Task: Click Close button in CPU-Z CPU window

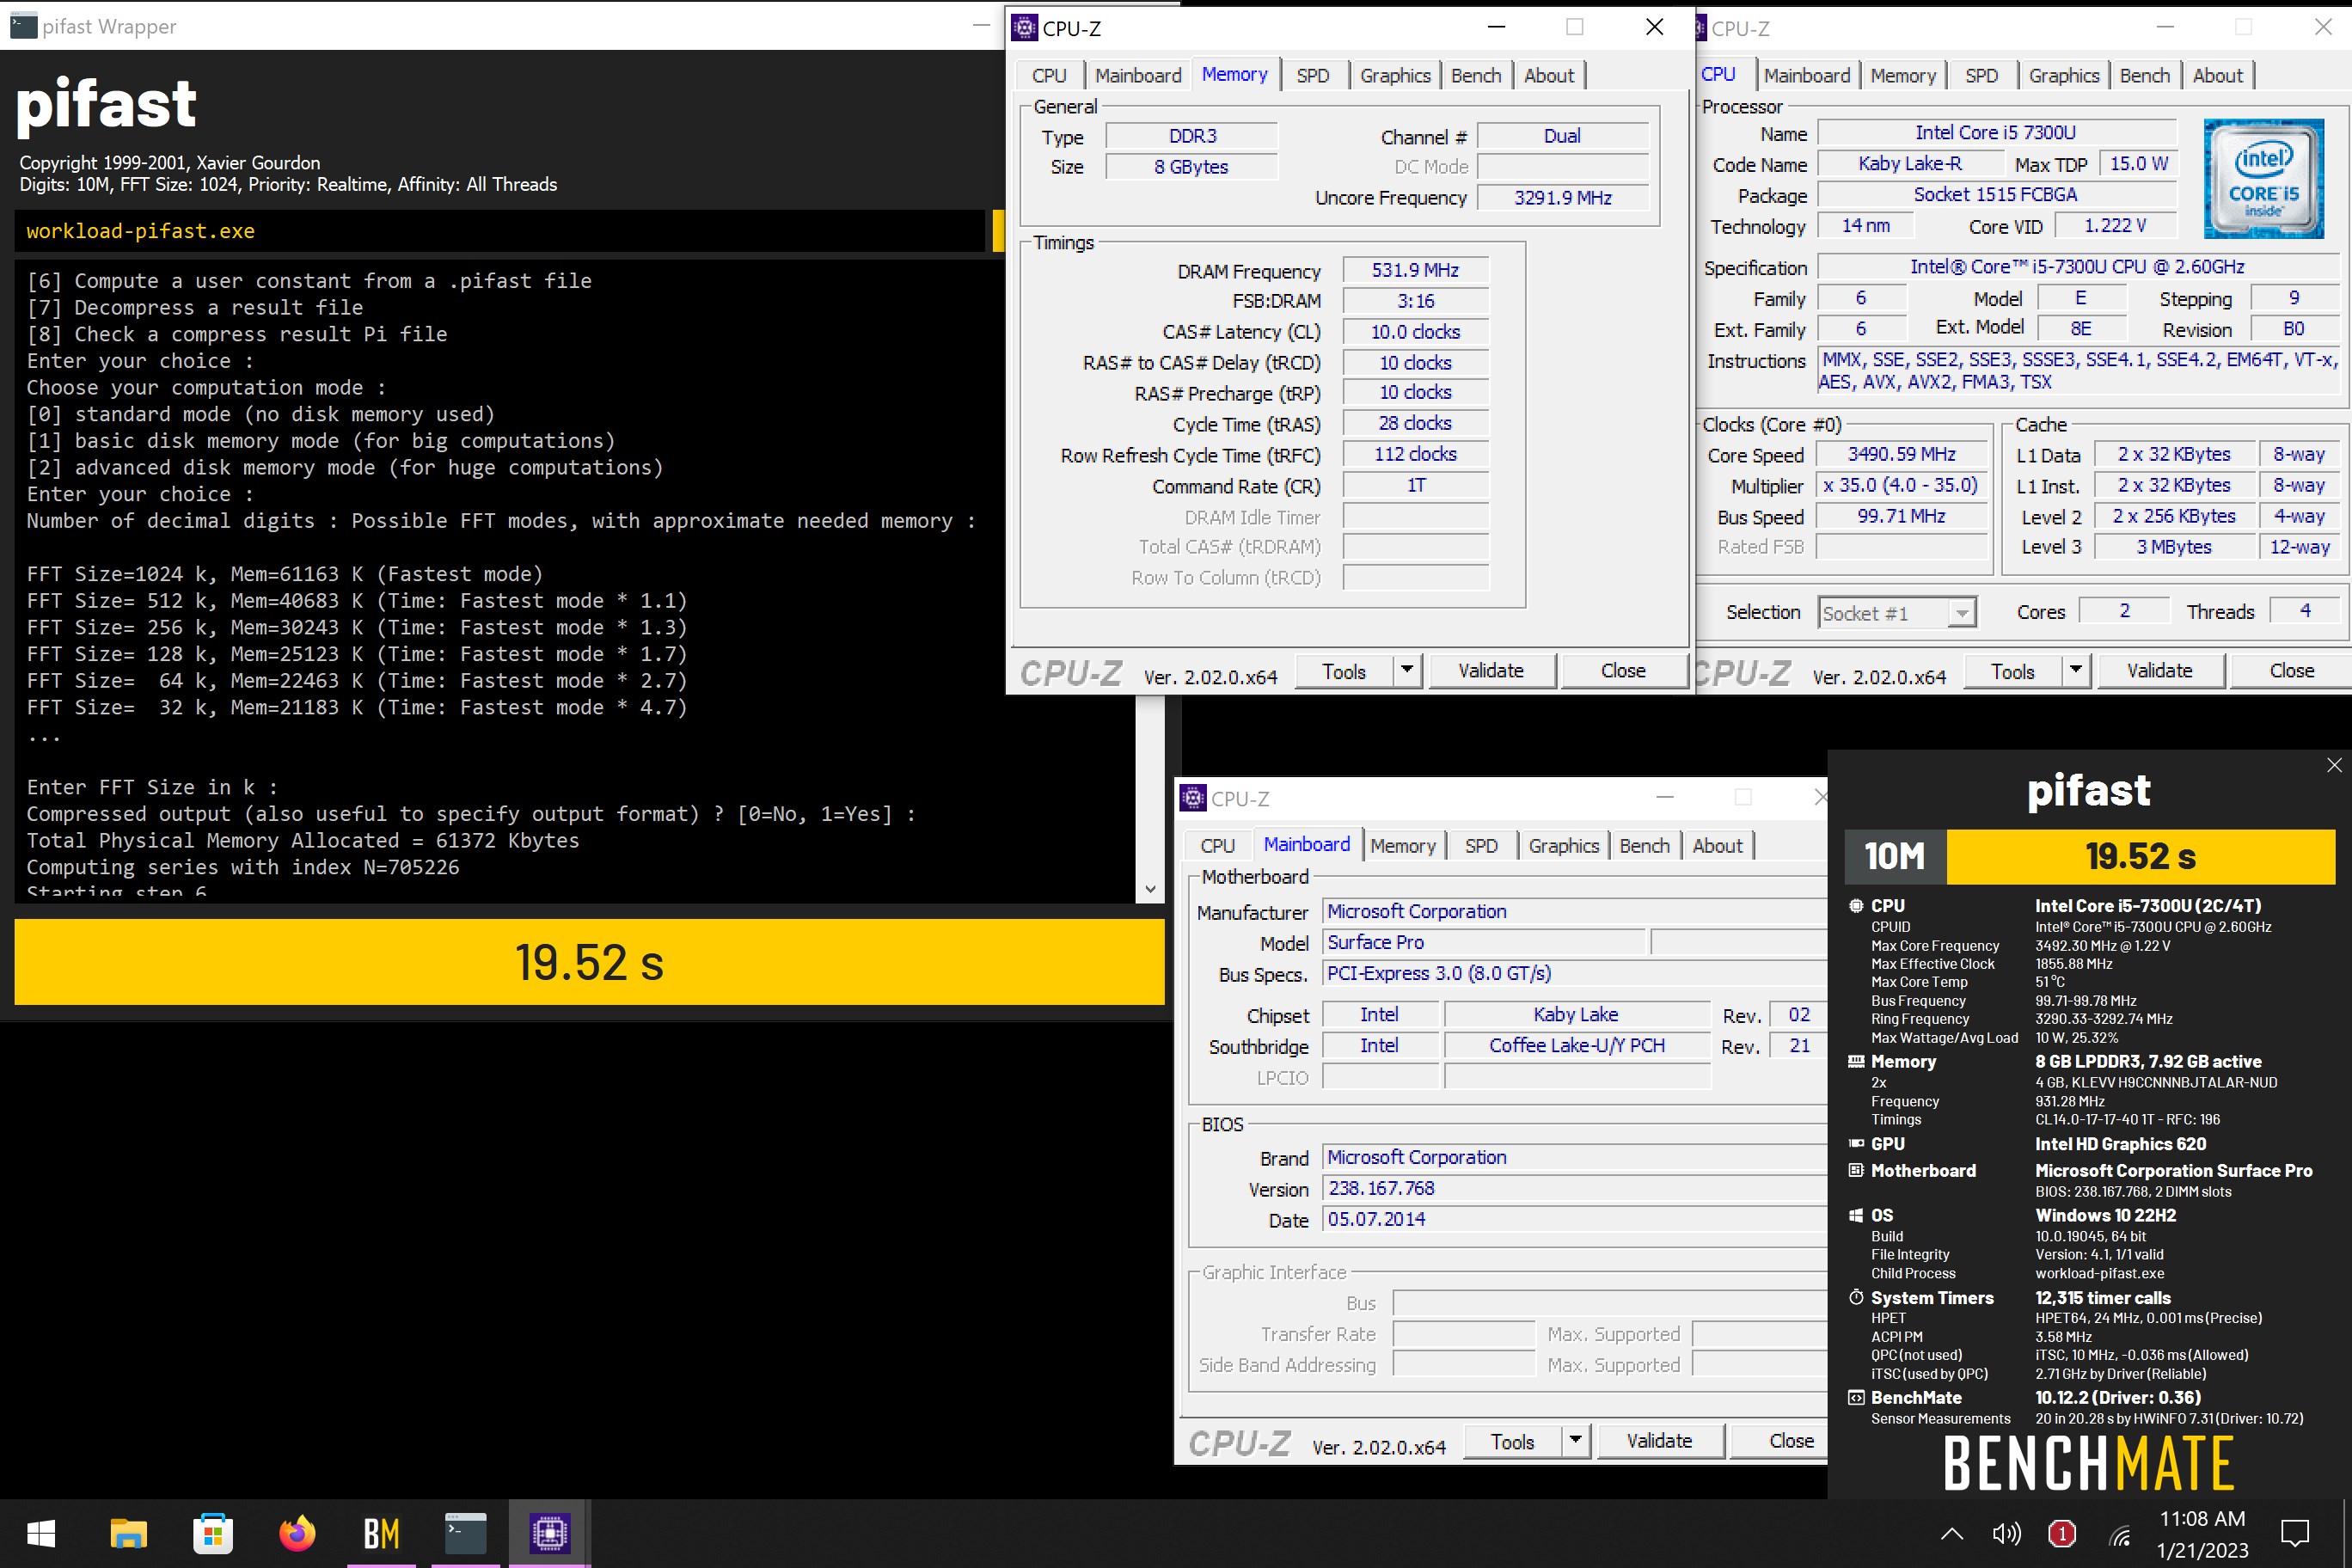Action: [x=2291, y=671]
